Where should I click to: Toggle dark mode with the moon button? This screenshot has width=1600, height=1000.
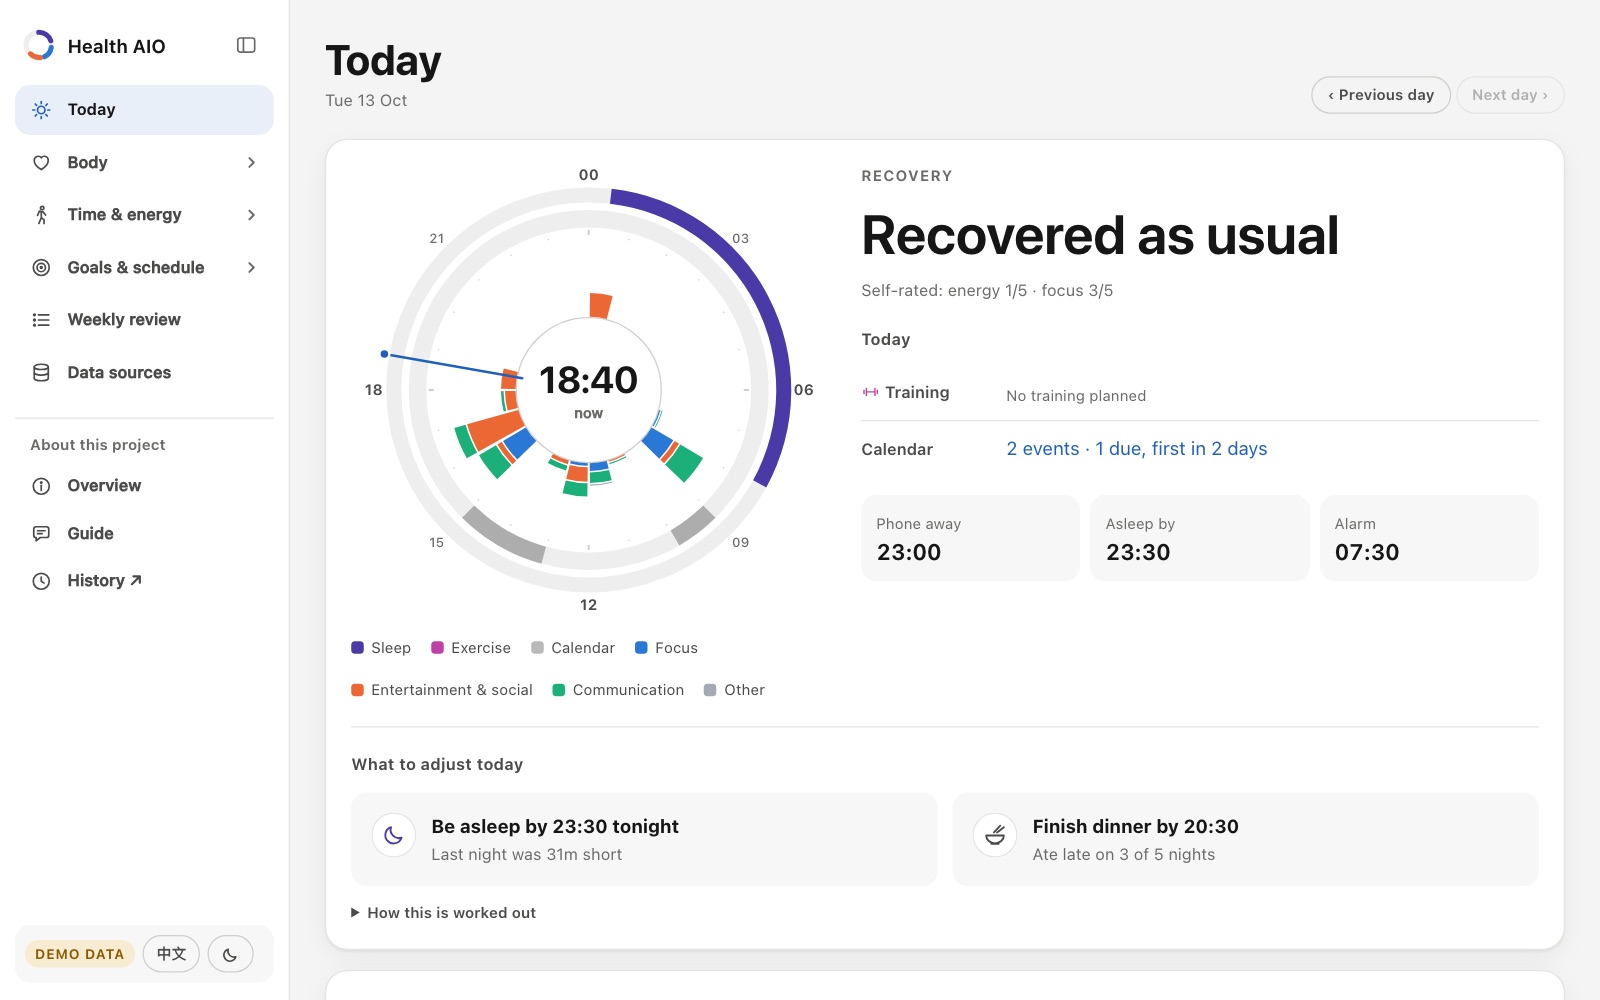pos(230,954)
